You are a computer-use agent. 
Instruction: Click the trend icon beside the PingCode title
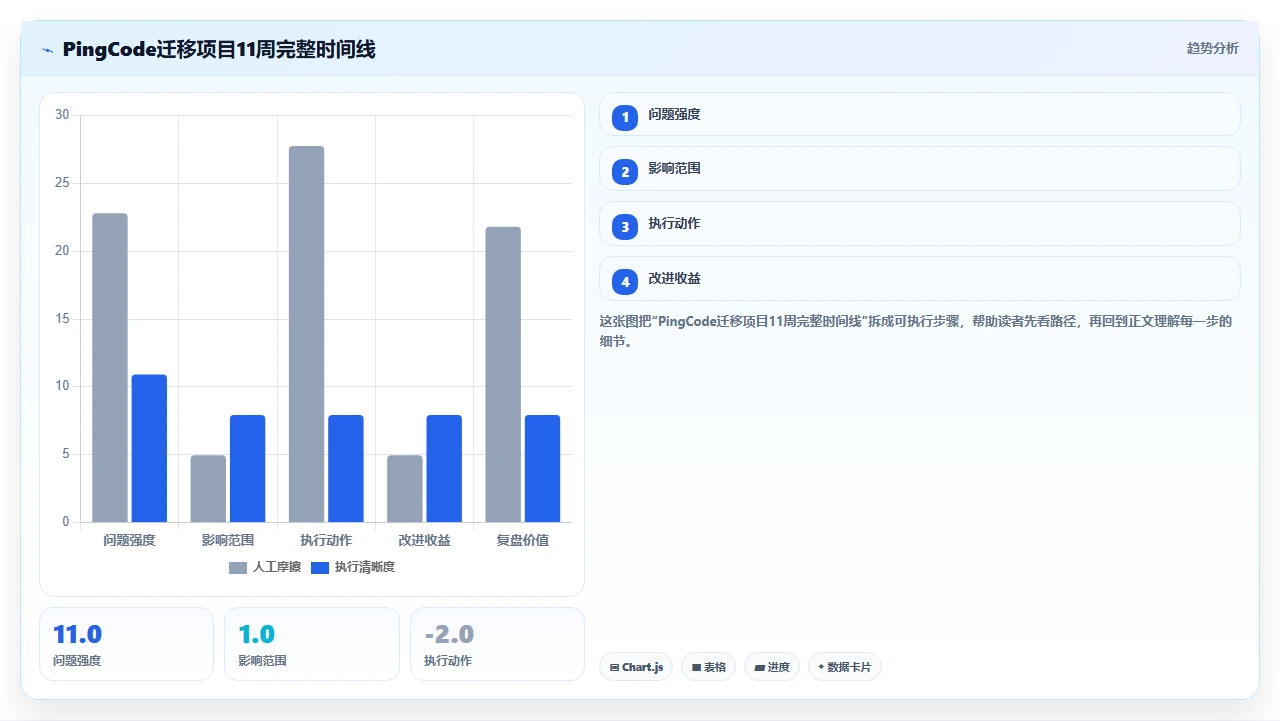(48, 50)
